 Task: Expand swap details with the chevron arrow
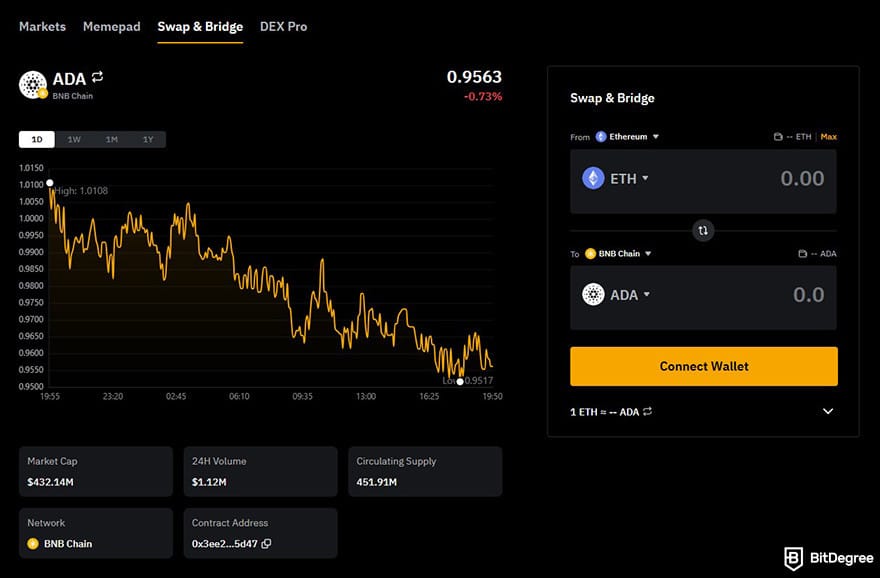pos(828,411)
